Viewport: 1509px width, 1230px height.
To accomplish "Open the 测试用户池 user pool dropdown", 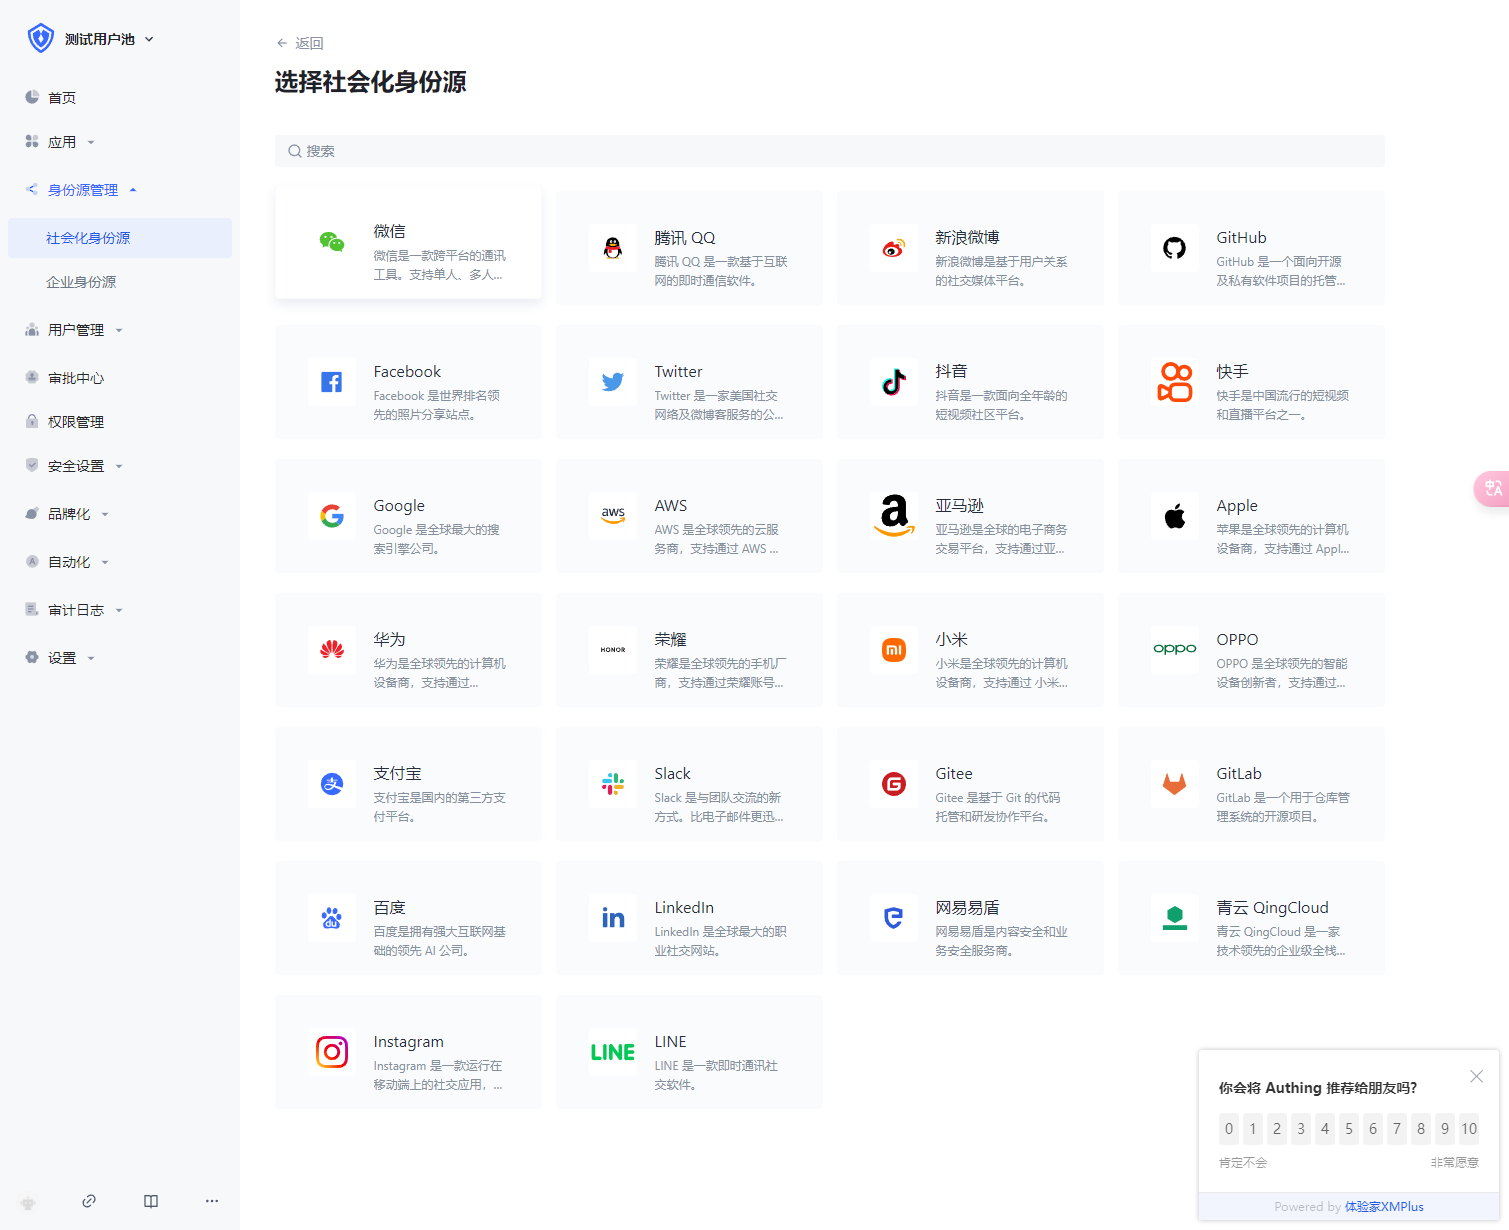I will (92, 39).
